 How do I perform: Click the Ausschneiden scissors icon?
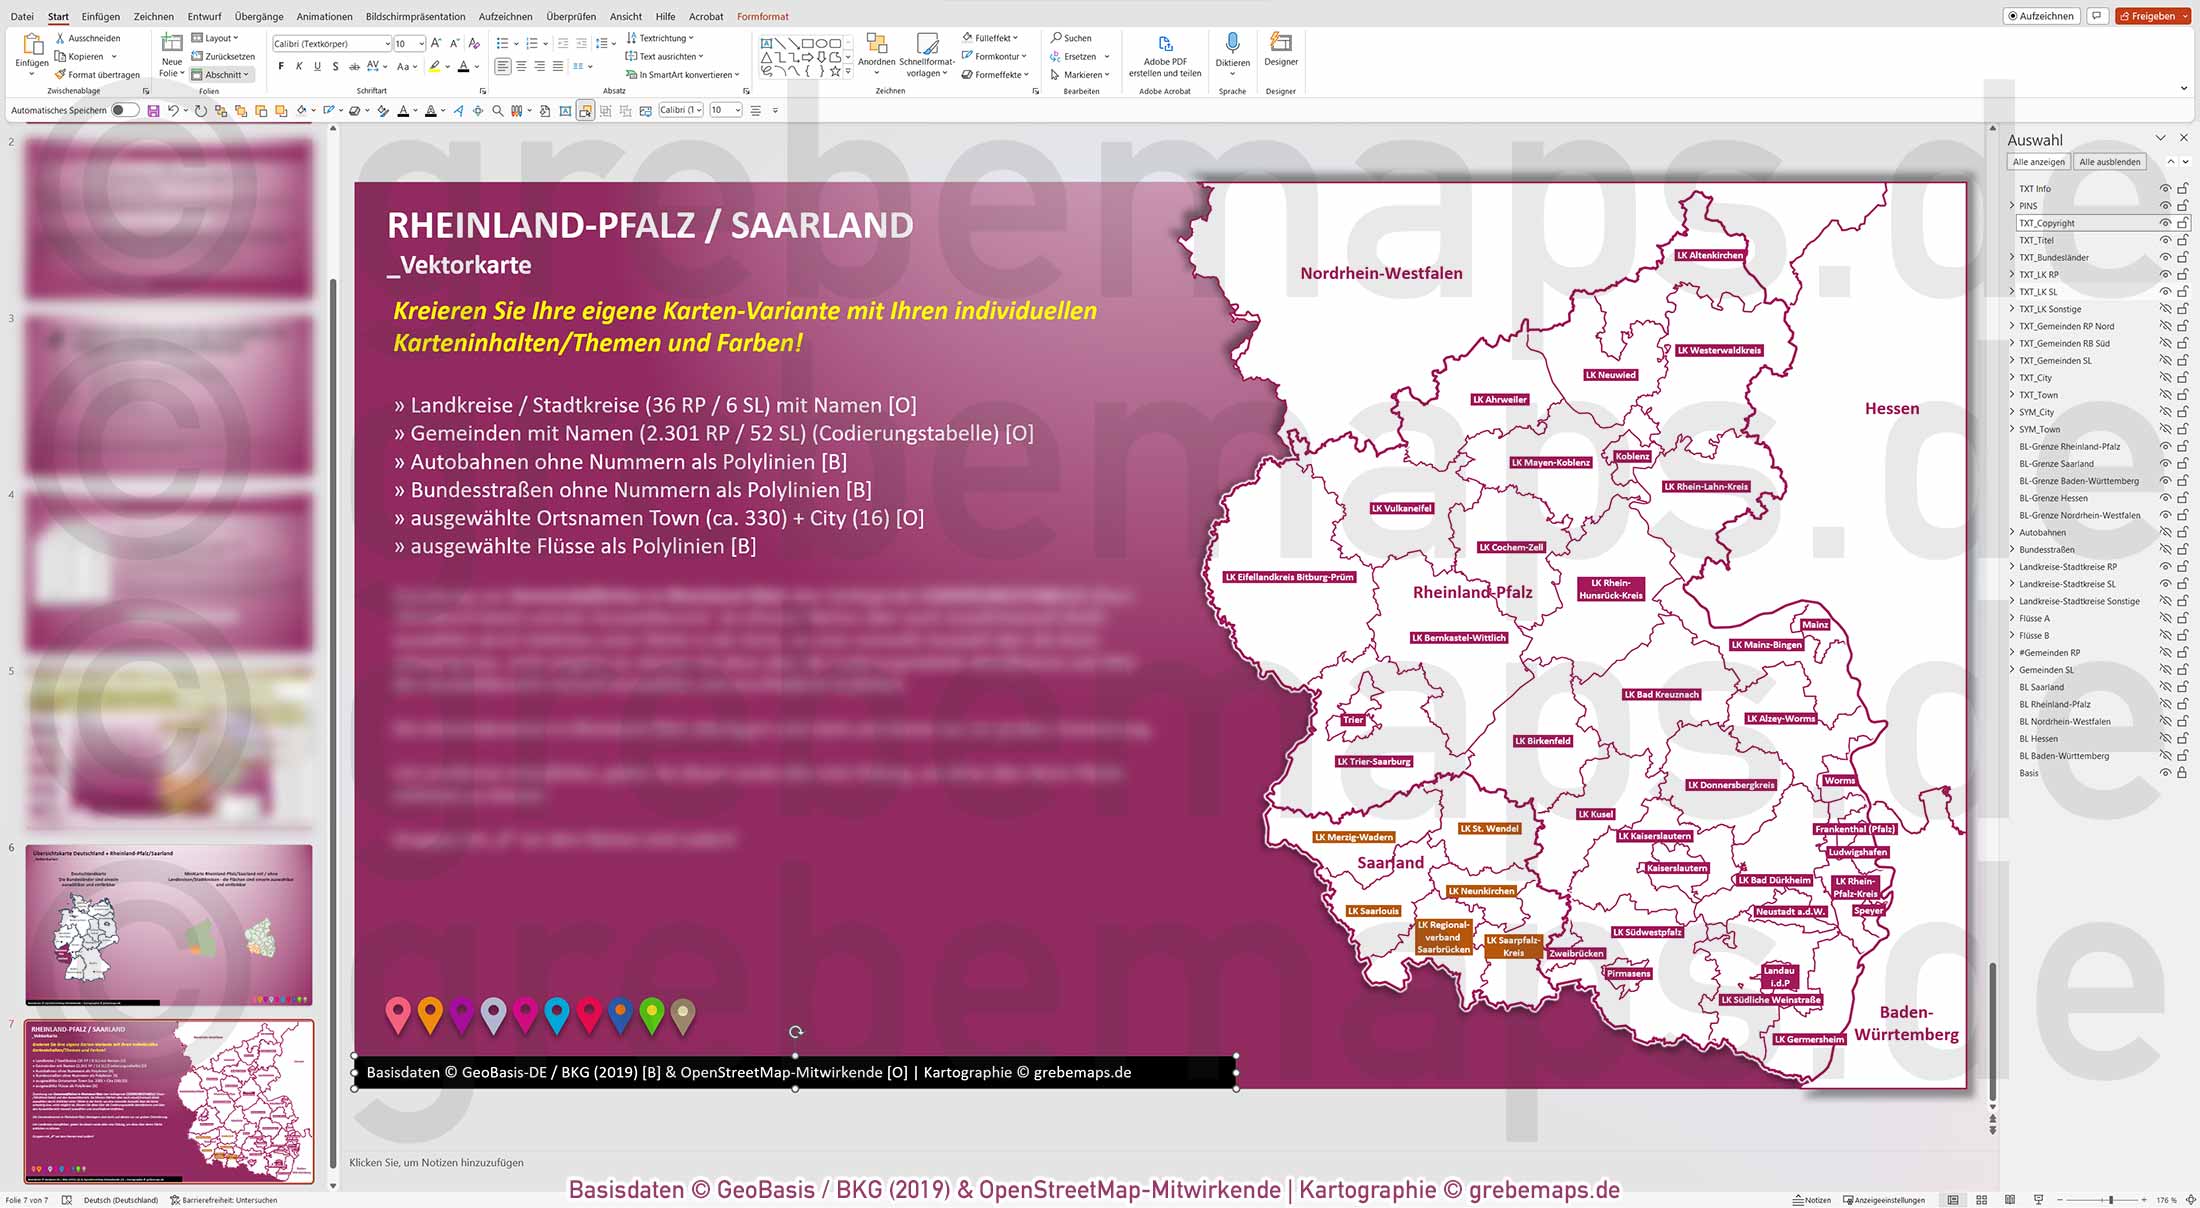pyautogui.click(x=63, y=37)
